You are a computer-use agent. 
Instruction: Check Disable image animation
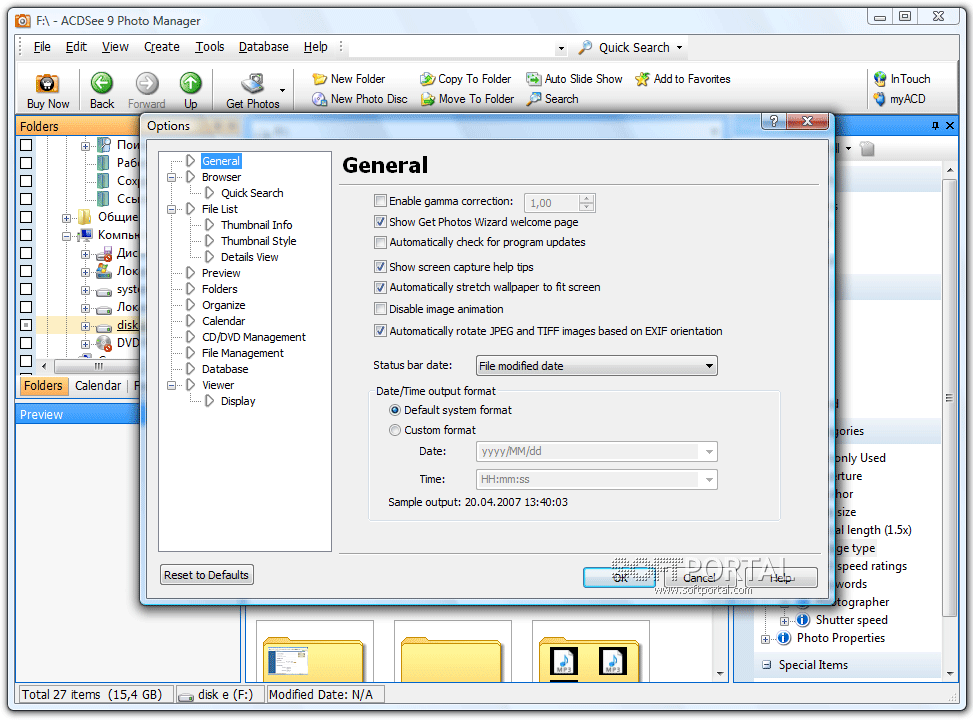(380, 308)
